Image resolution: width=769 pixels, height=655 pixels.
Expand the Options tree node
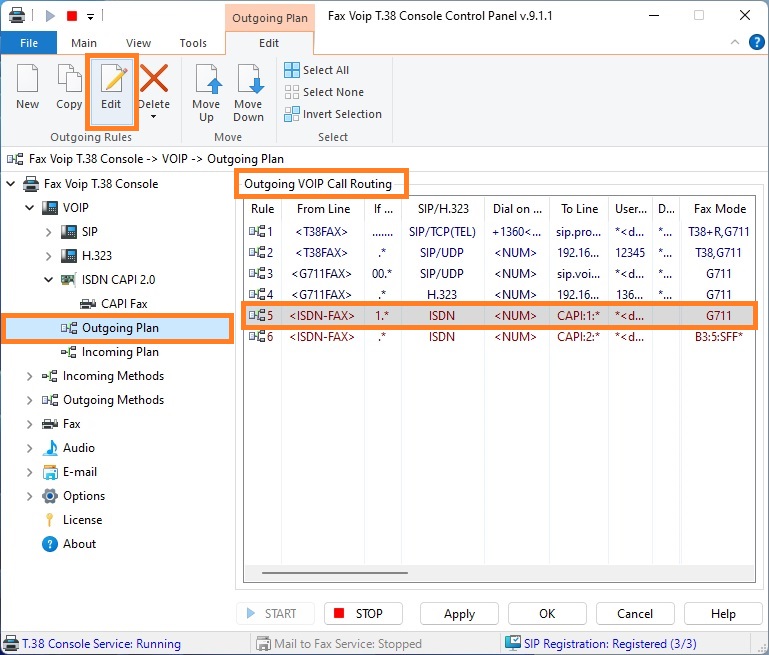point(29,496)
